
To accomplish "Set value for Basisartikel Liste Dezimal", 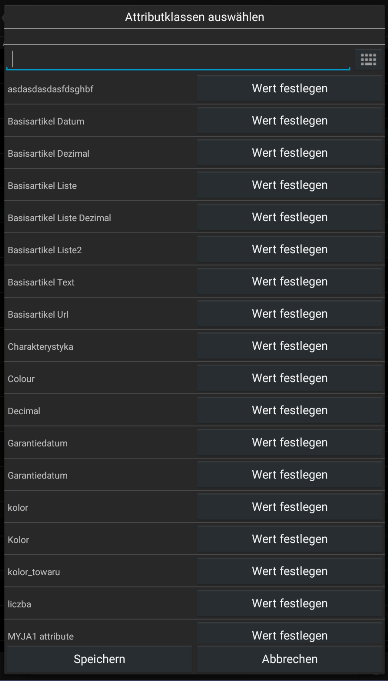I will (x=289, y=217).
